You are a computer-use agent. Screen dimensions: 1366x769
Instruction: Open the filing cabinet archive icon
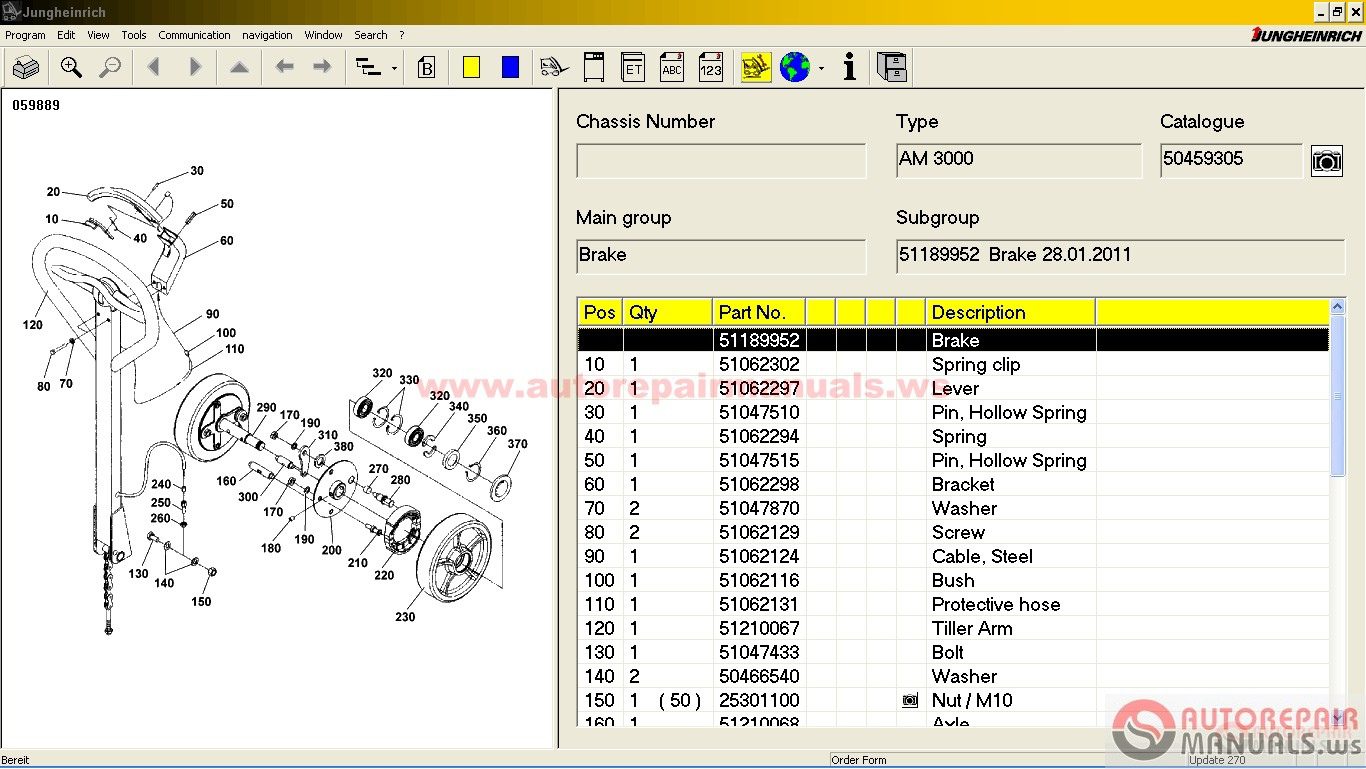892,67
